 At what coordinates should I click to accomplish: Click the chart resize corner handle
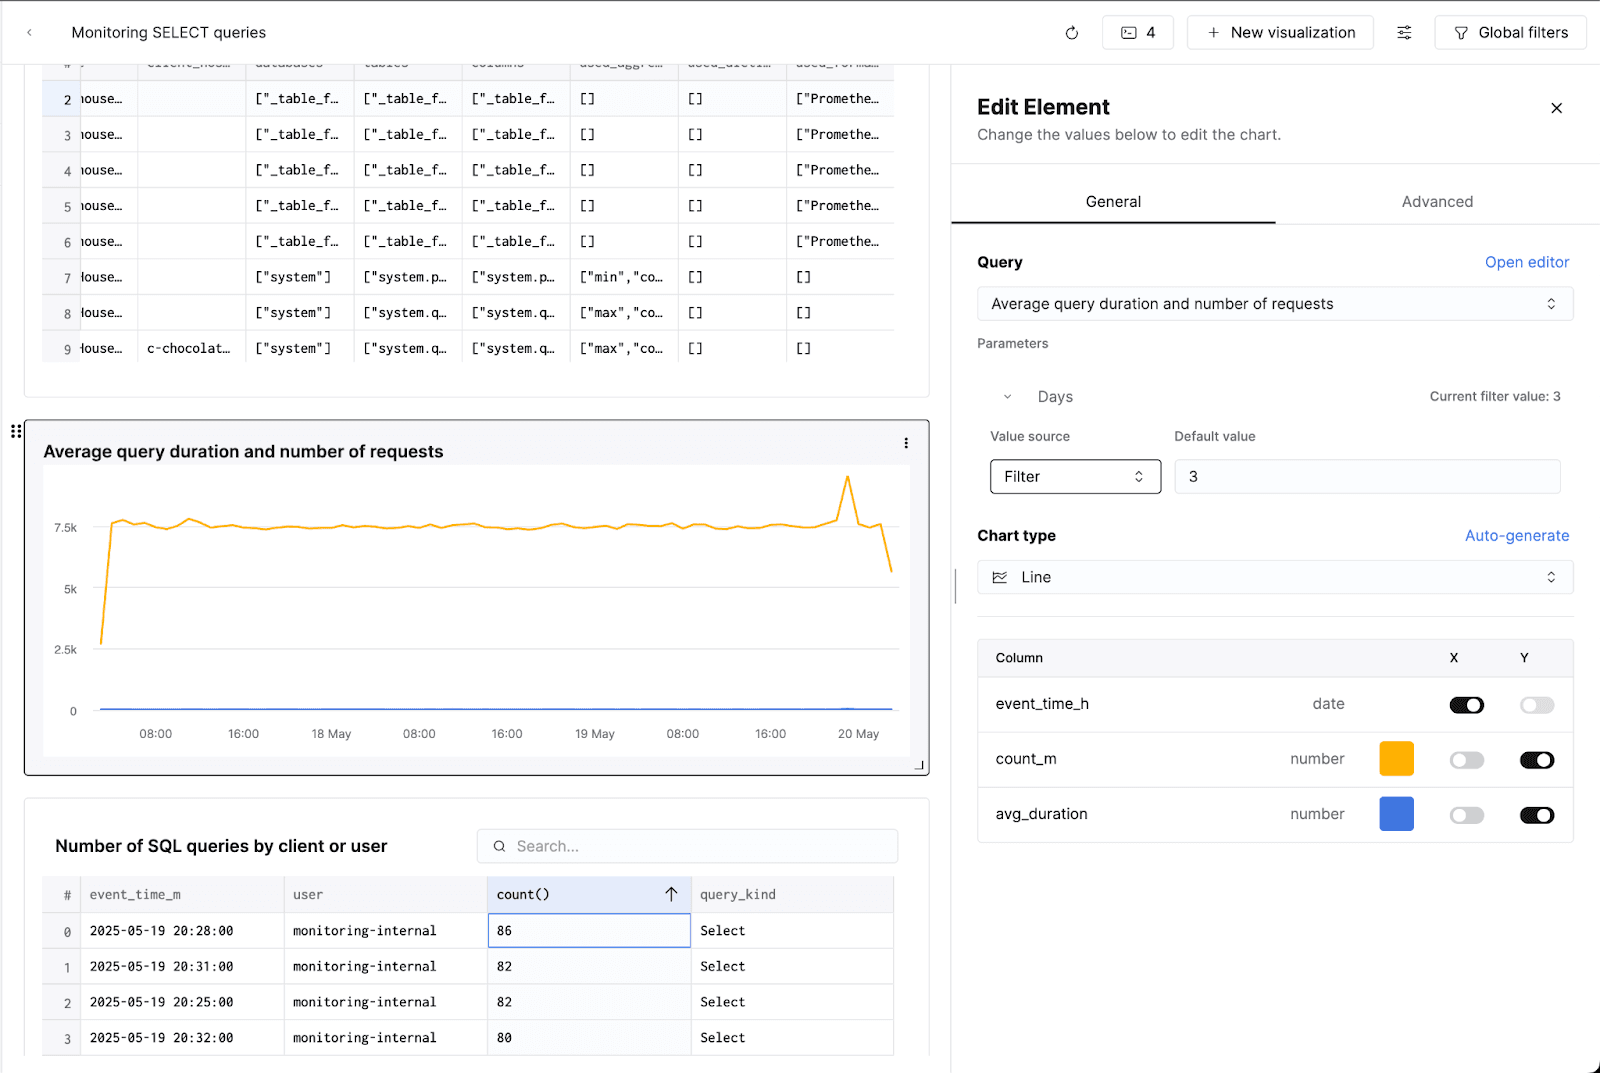(920, 765)
